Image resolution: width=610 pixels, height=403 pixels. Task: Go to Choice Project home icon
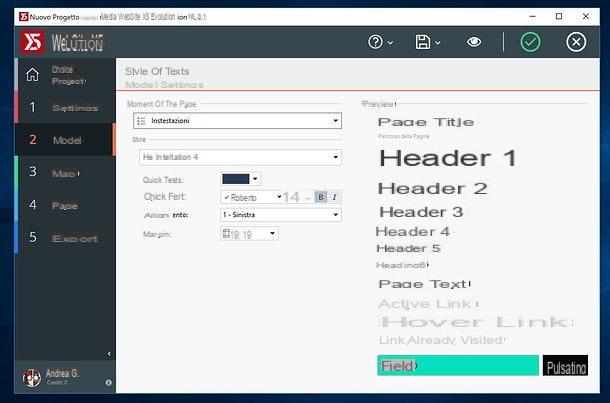click(x=33, y=75)
